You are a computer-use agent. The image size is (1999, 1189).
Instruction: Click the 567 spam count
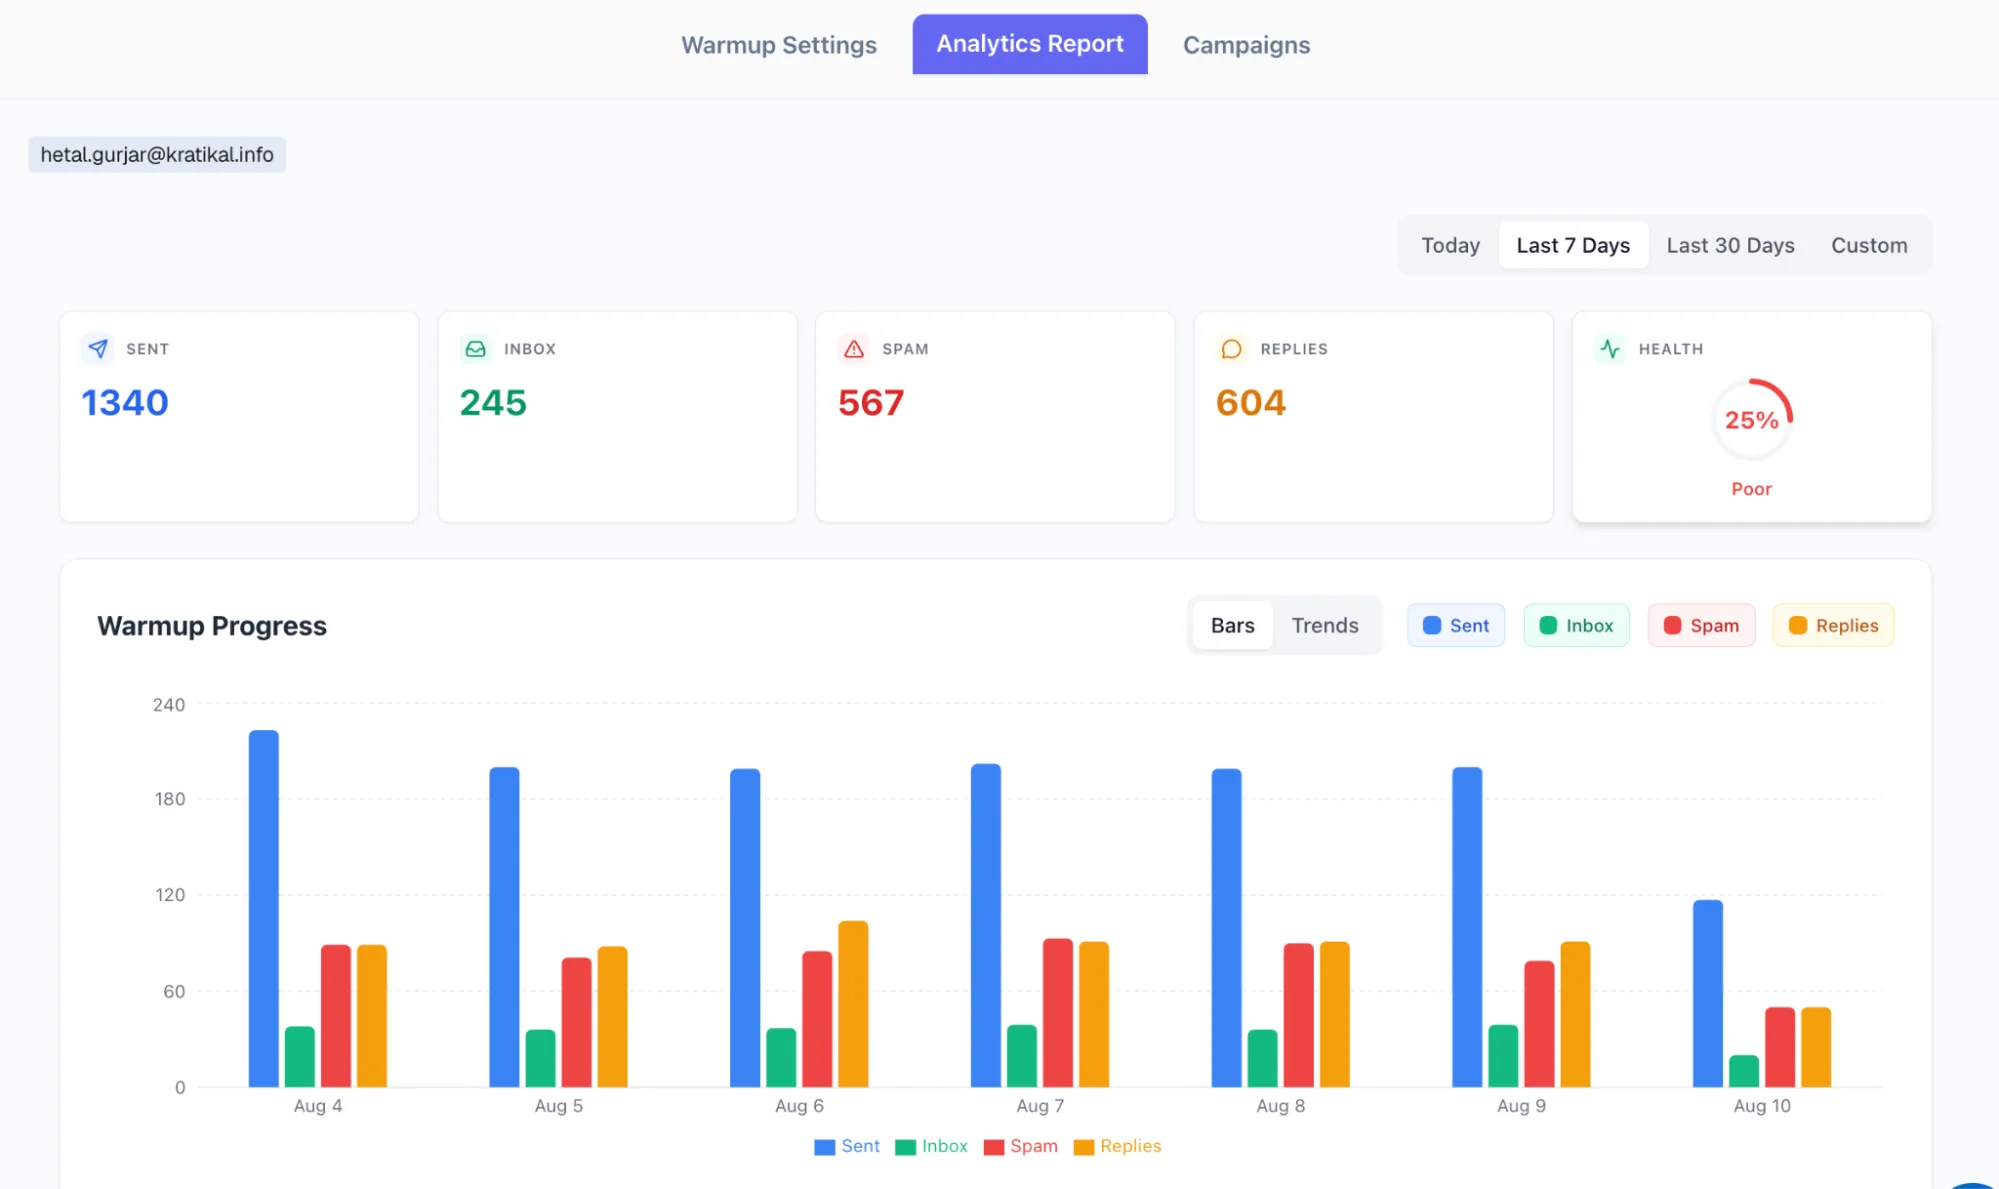pos(870,402)
